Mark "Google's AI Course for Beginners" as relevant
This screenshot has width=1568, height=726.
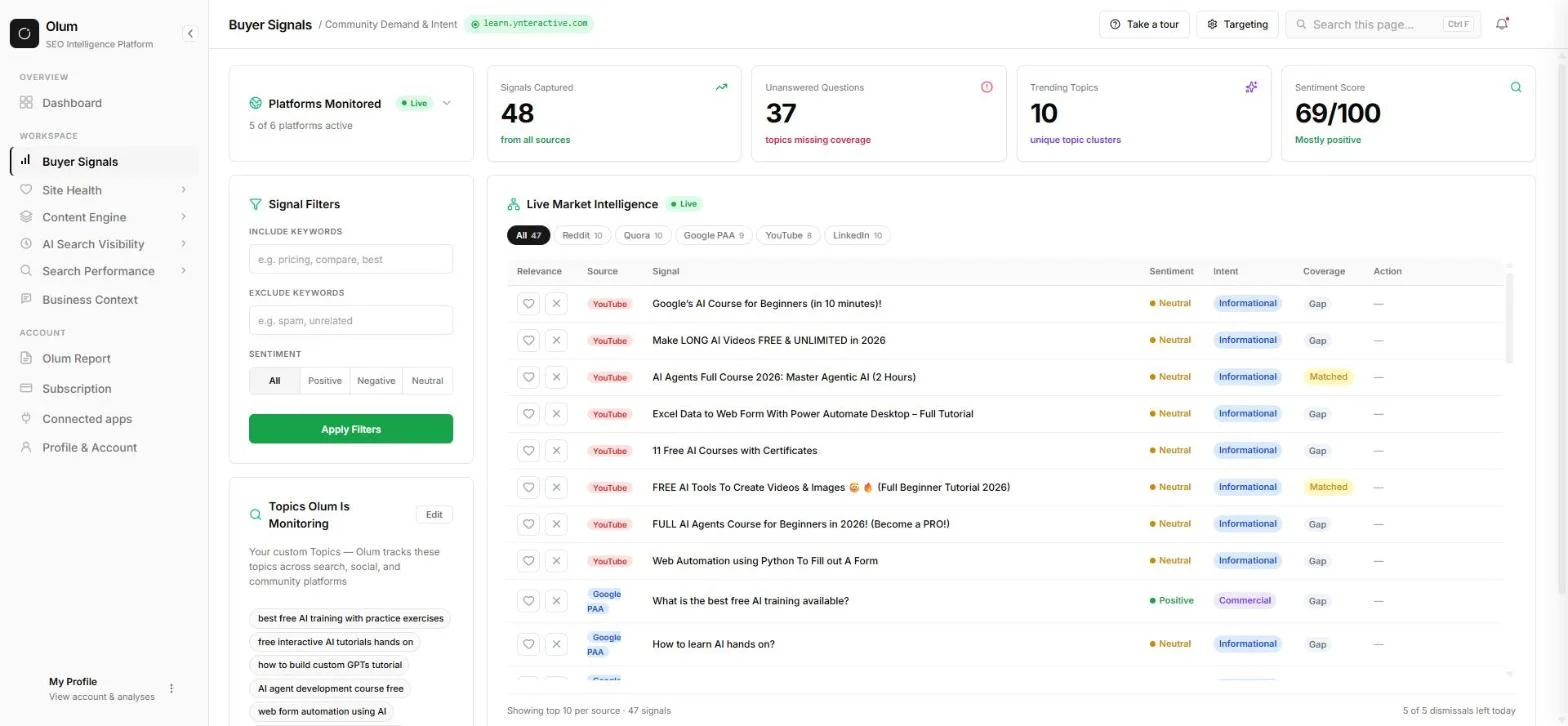[528, 304]
